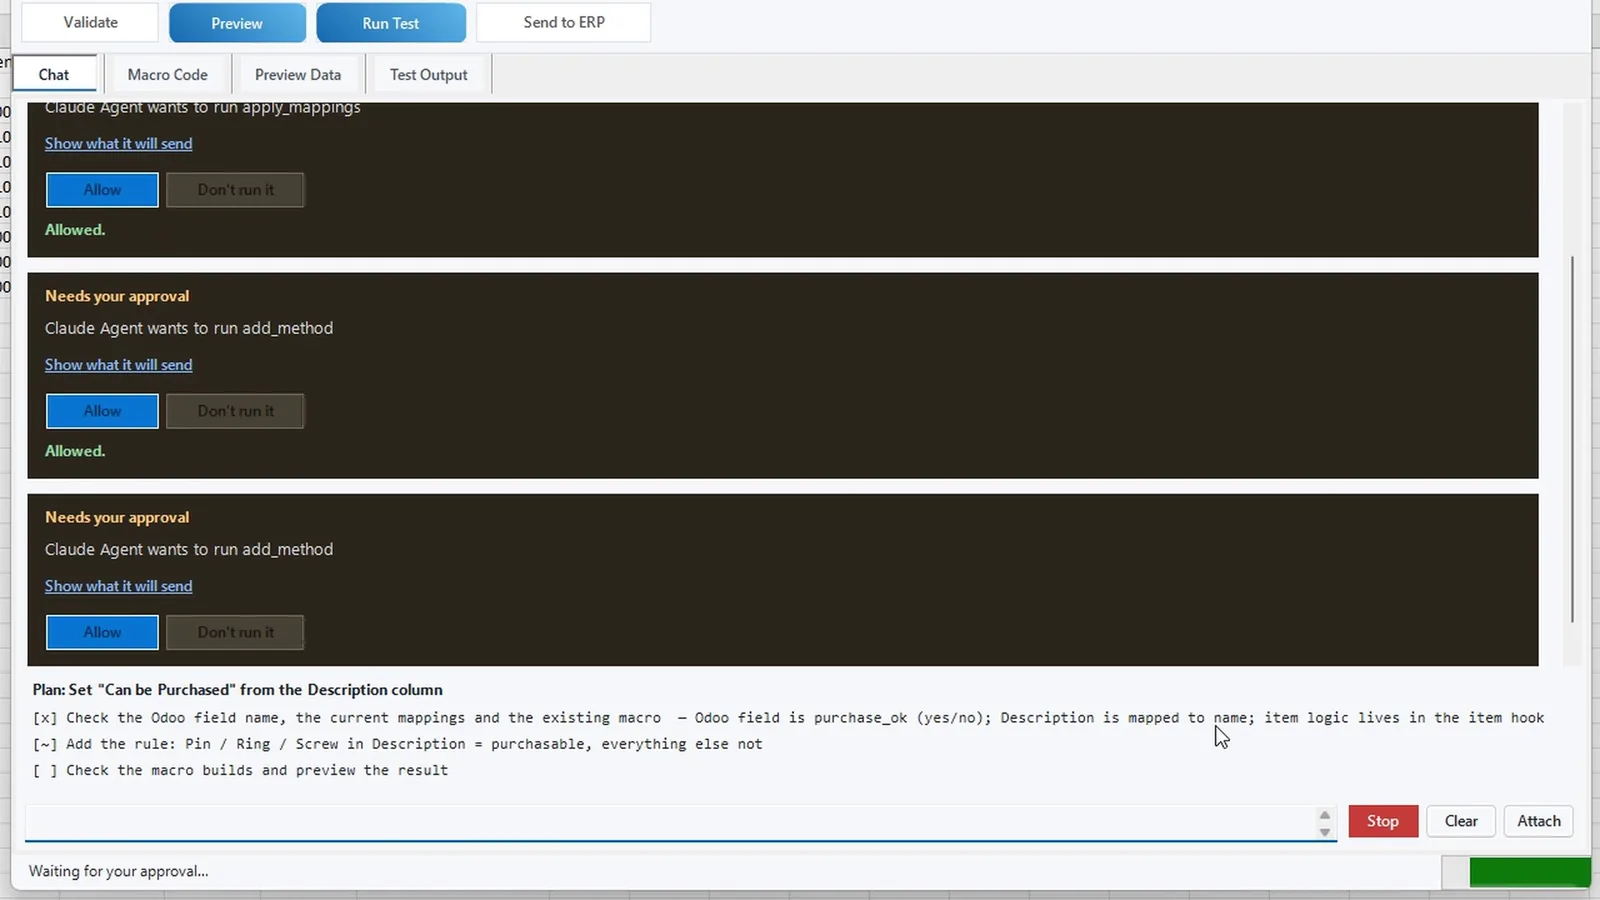Step down arrow of the message input

pyautogui.click(x=1325, y=831)
